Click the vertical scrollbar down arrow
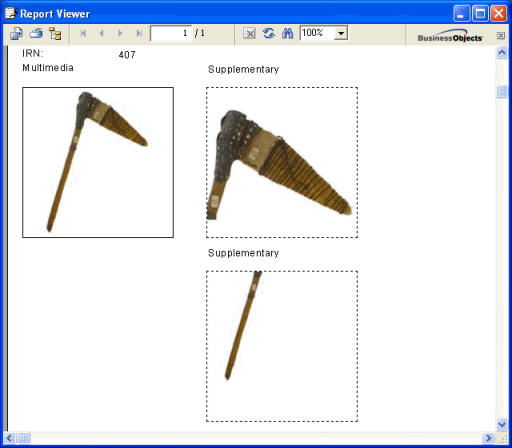Screen dimensions: 512x448 (x=502, y=424)
